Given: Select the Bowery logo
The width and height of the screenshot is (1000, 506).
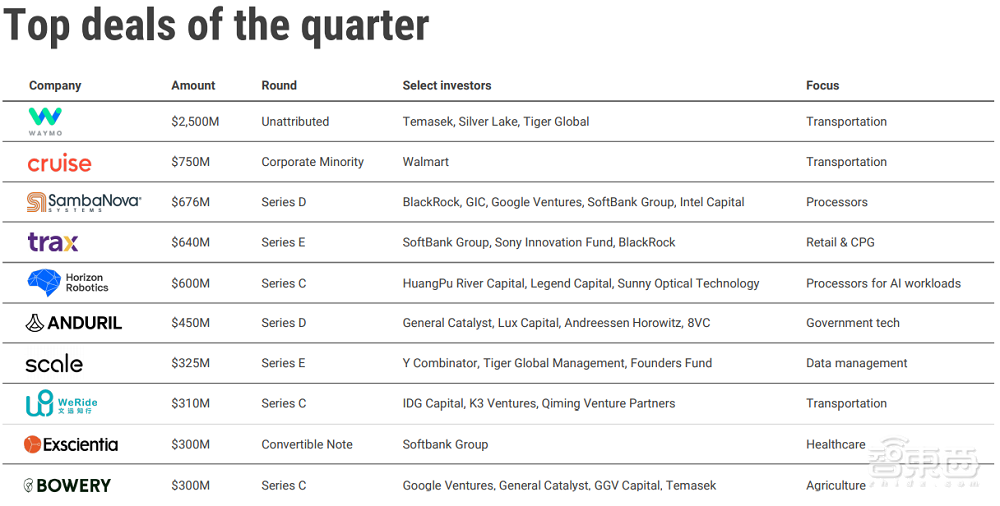Looking at the screenshot, I should click(67, 485).
